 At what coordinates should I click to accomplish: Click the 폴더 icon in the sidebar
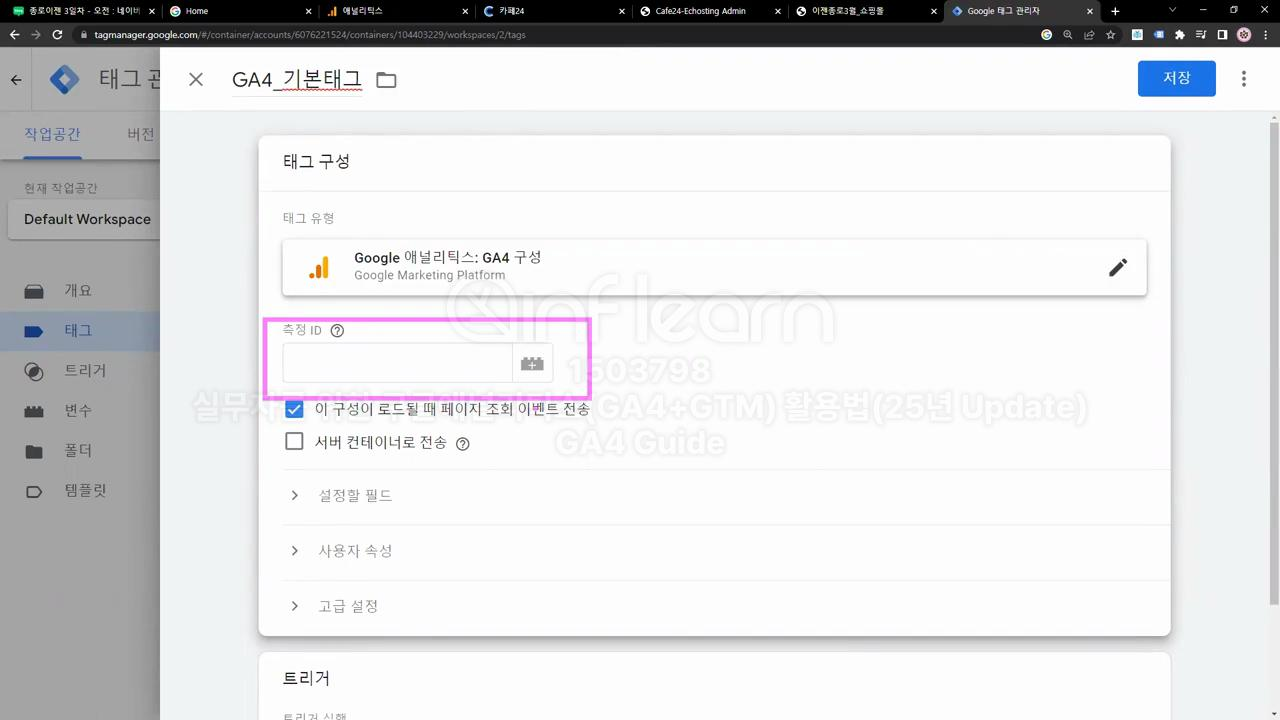pyautogui.click(x=34, y=451)
